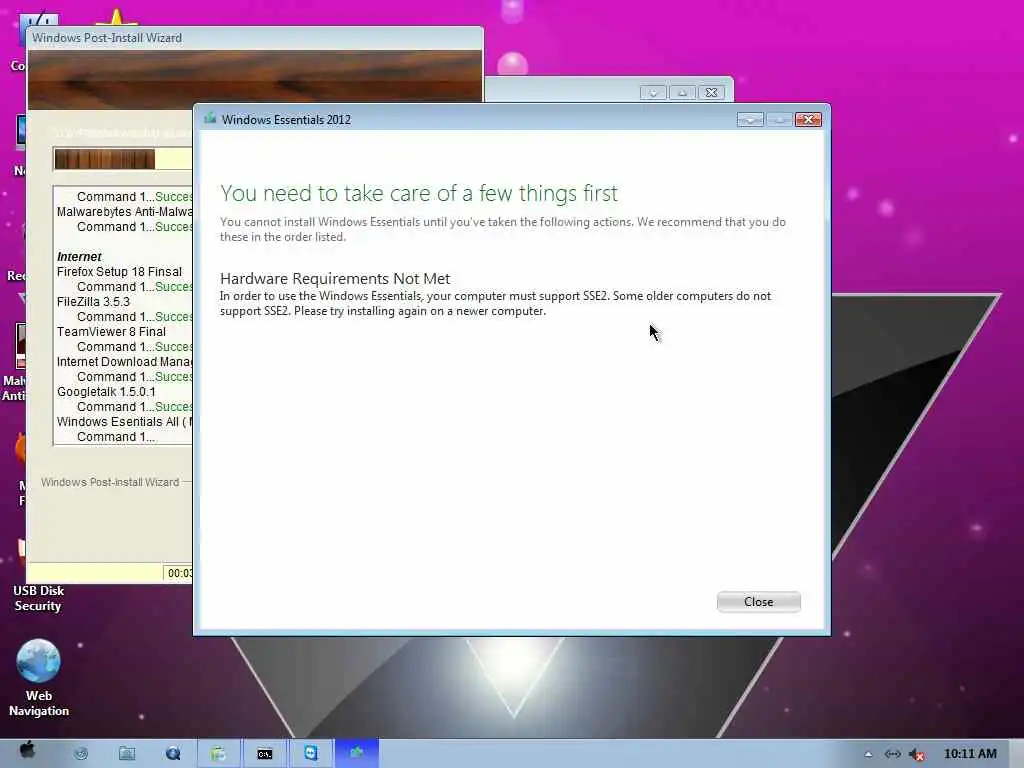
Task: Click the Close button in Windows Essentials dialog
Action: 758,601
